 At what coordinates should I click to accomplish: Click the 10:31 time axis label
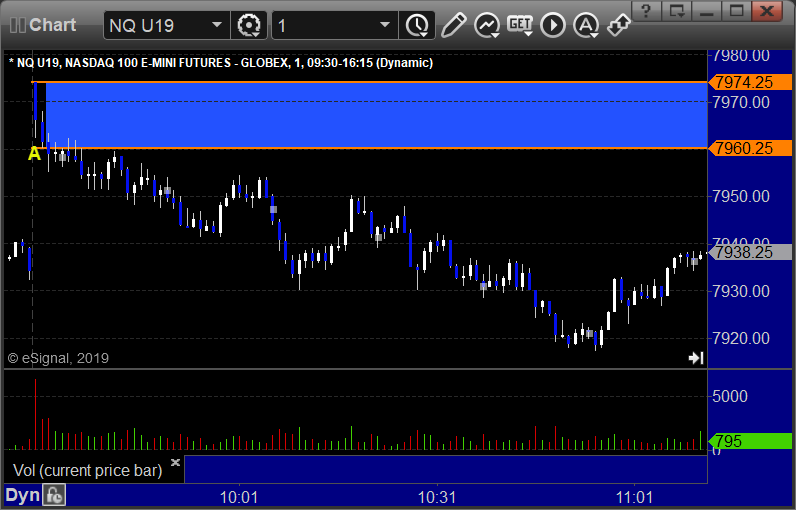[x=437, y=497]
